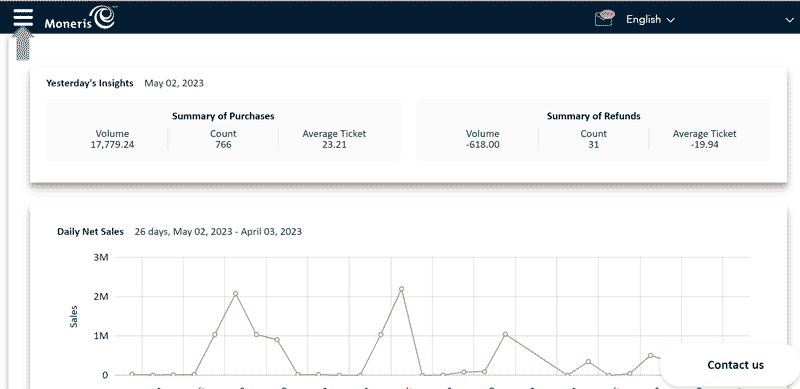The width and height of the screenshot is (800, 389).
Task: Click refunds count value 31
Action: (593, 145)
